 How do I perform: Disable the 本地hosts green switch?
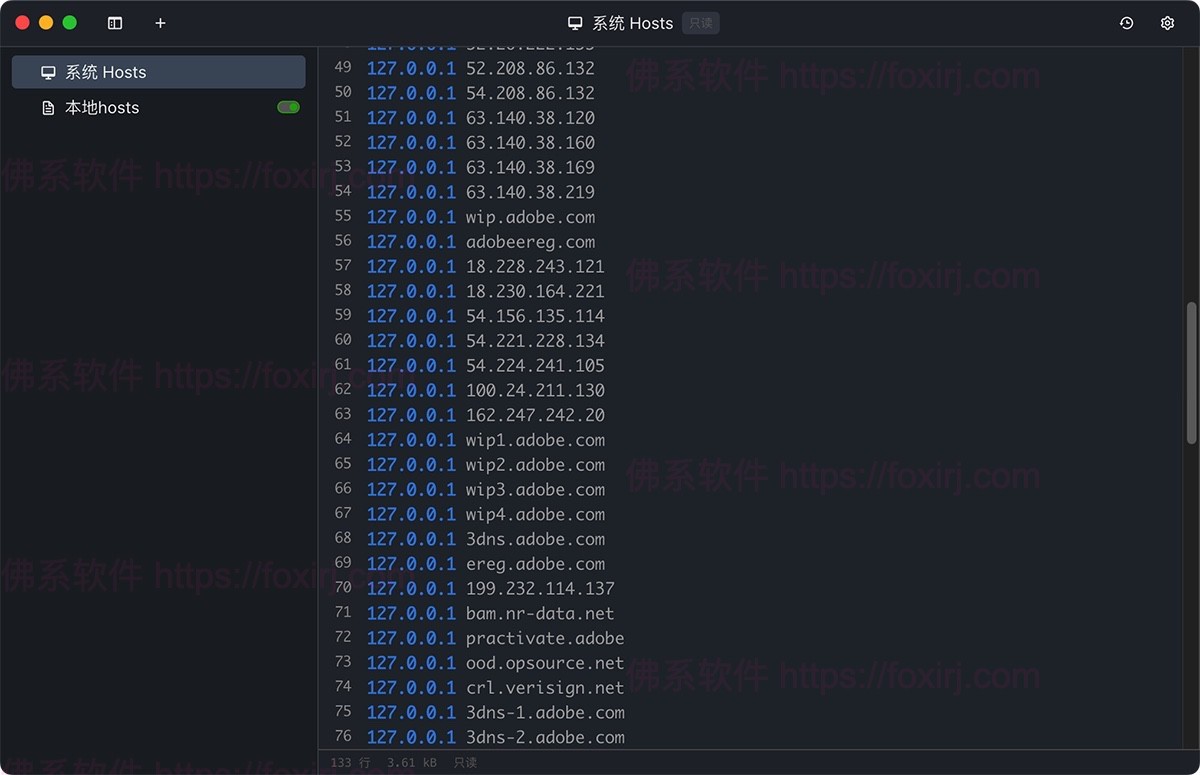tap(288, 107)
